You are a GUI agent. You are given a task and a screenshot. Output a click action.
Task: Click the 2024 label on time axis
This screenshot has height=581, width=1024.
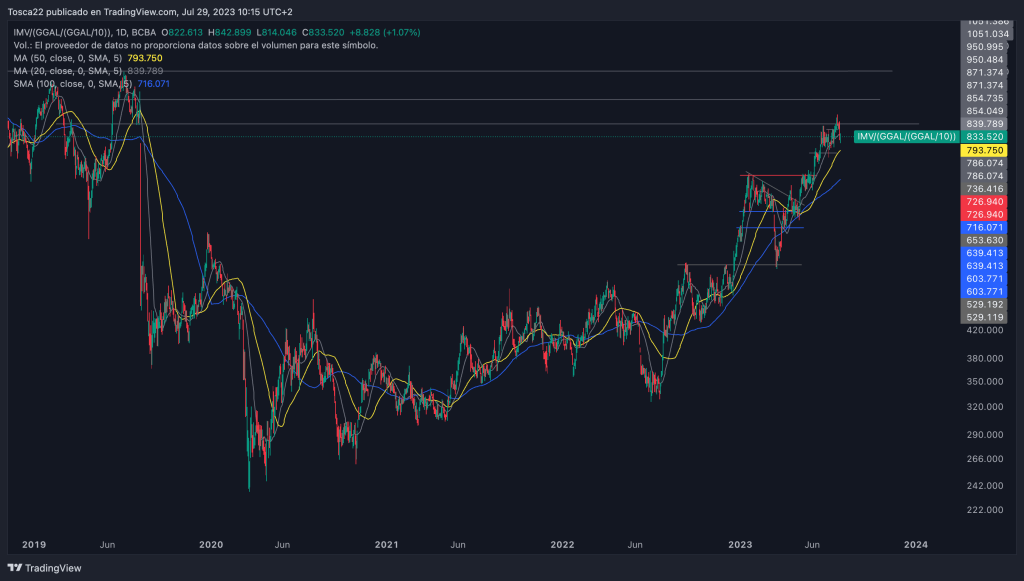915,544
